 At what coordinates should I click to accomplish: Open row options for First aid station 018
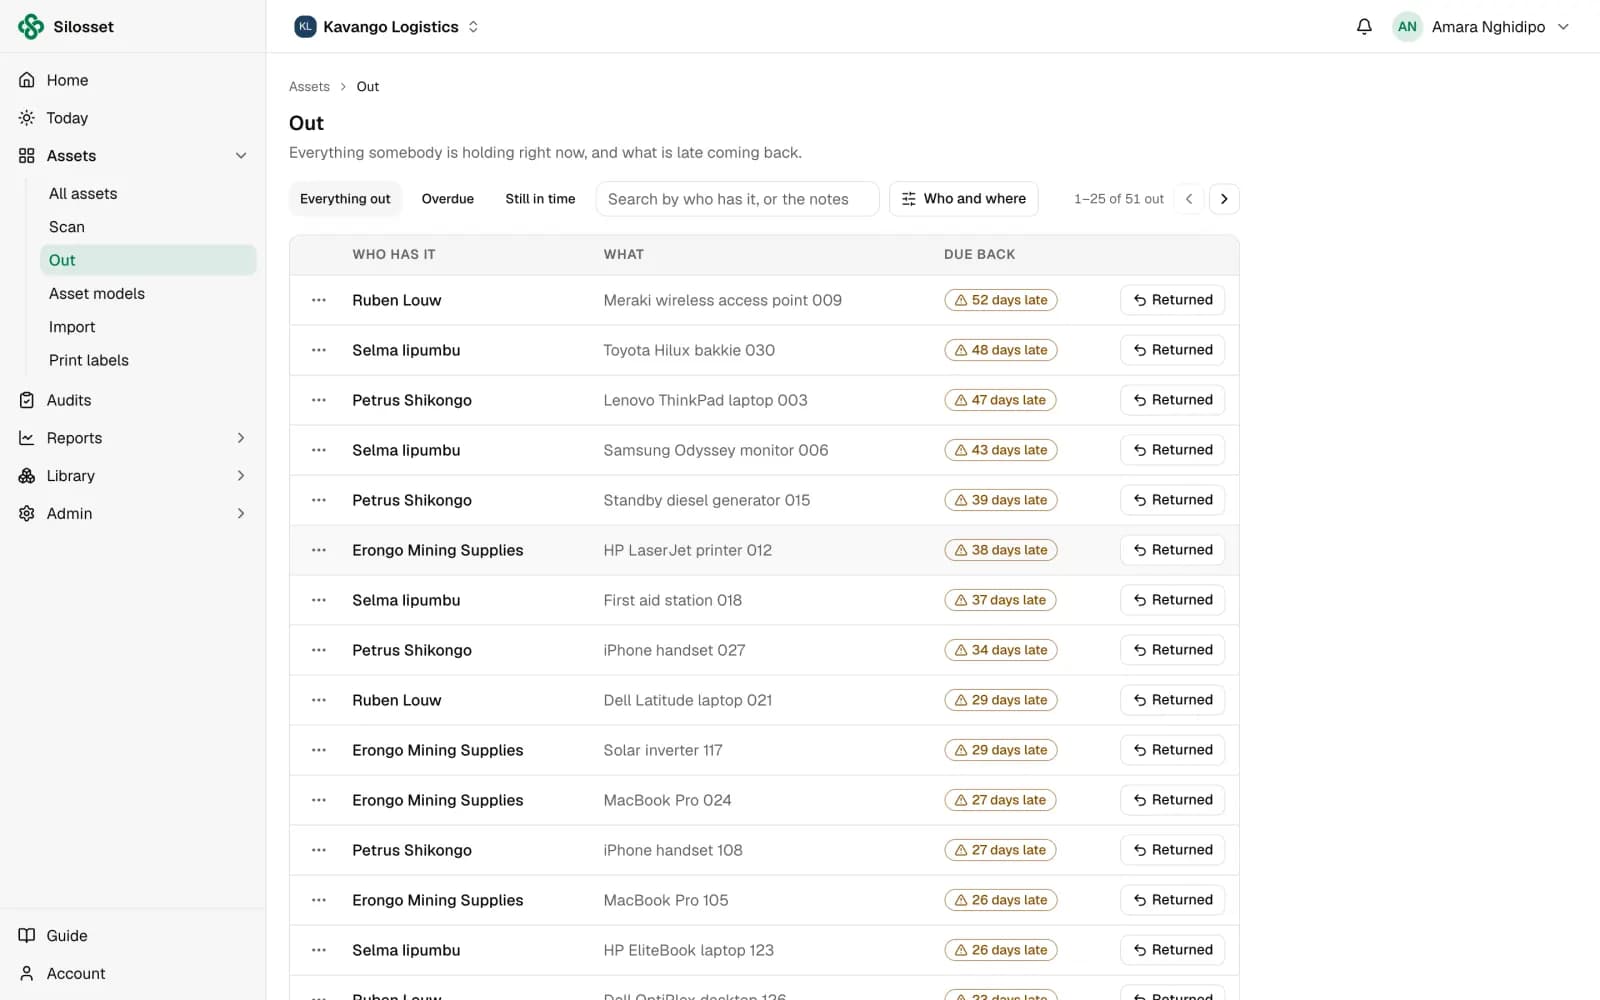coord(319,600)
